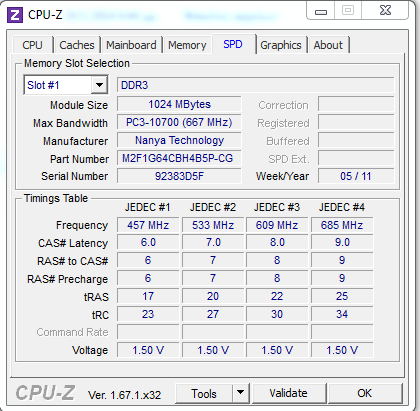Viewport: 420px width, 411px height.
Task: Go to the Memory tab
Action: 187,45
